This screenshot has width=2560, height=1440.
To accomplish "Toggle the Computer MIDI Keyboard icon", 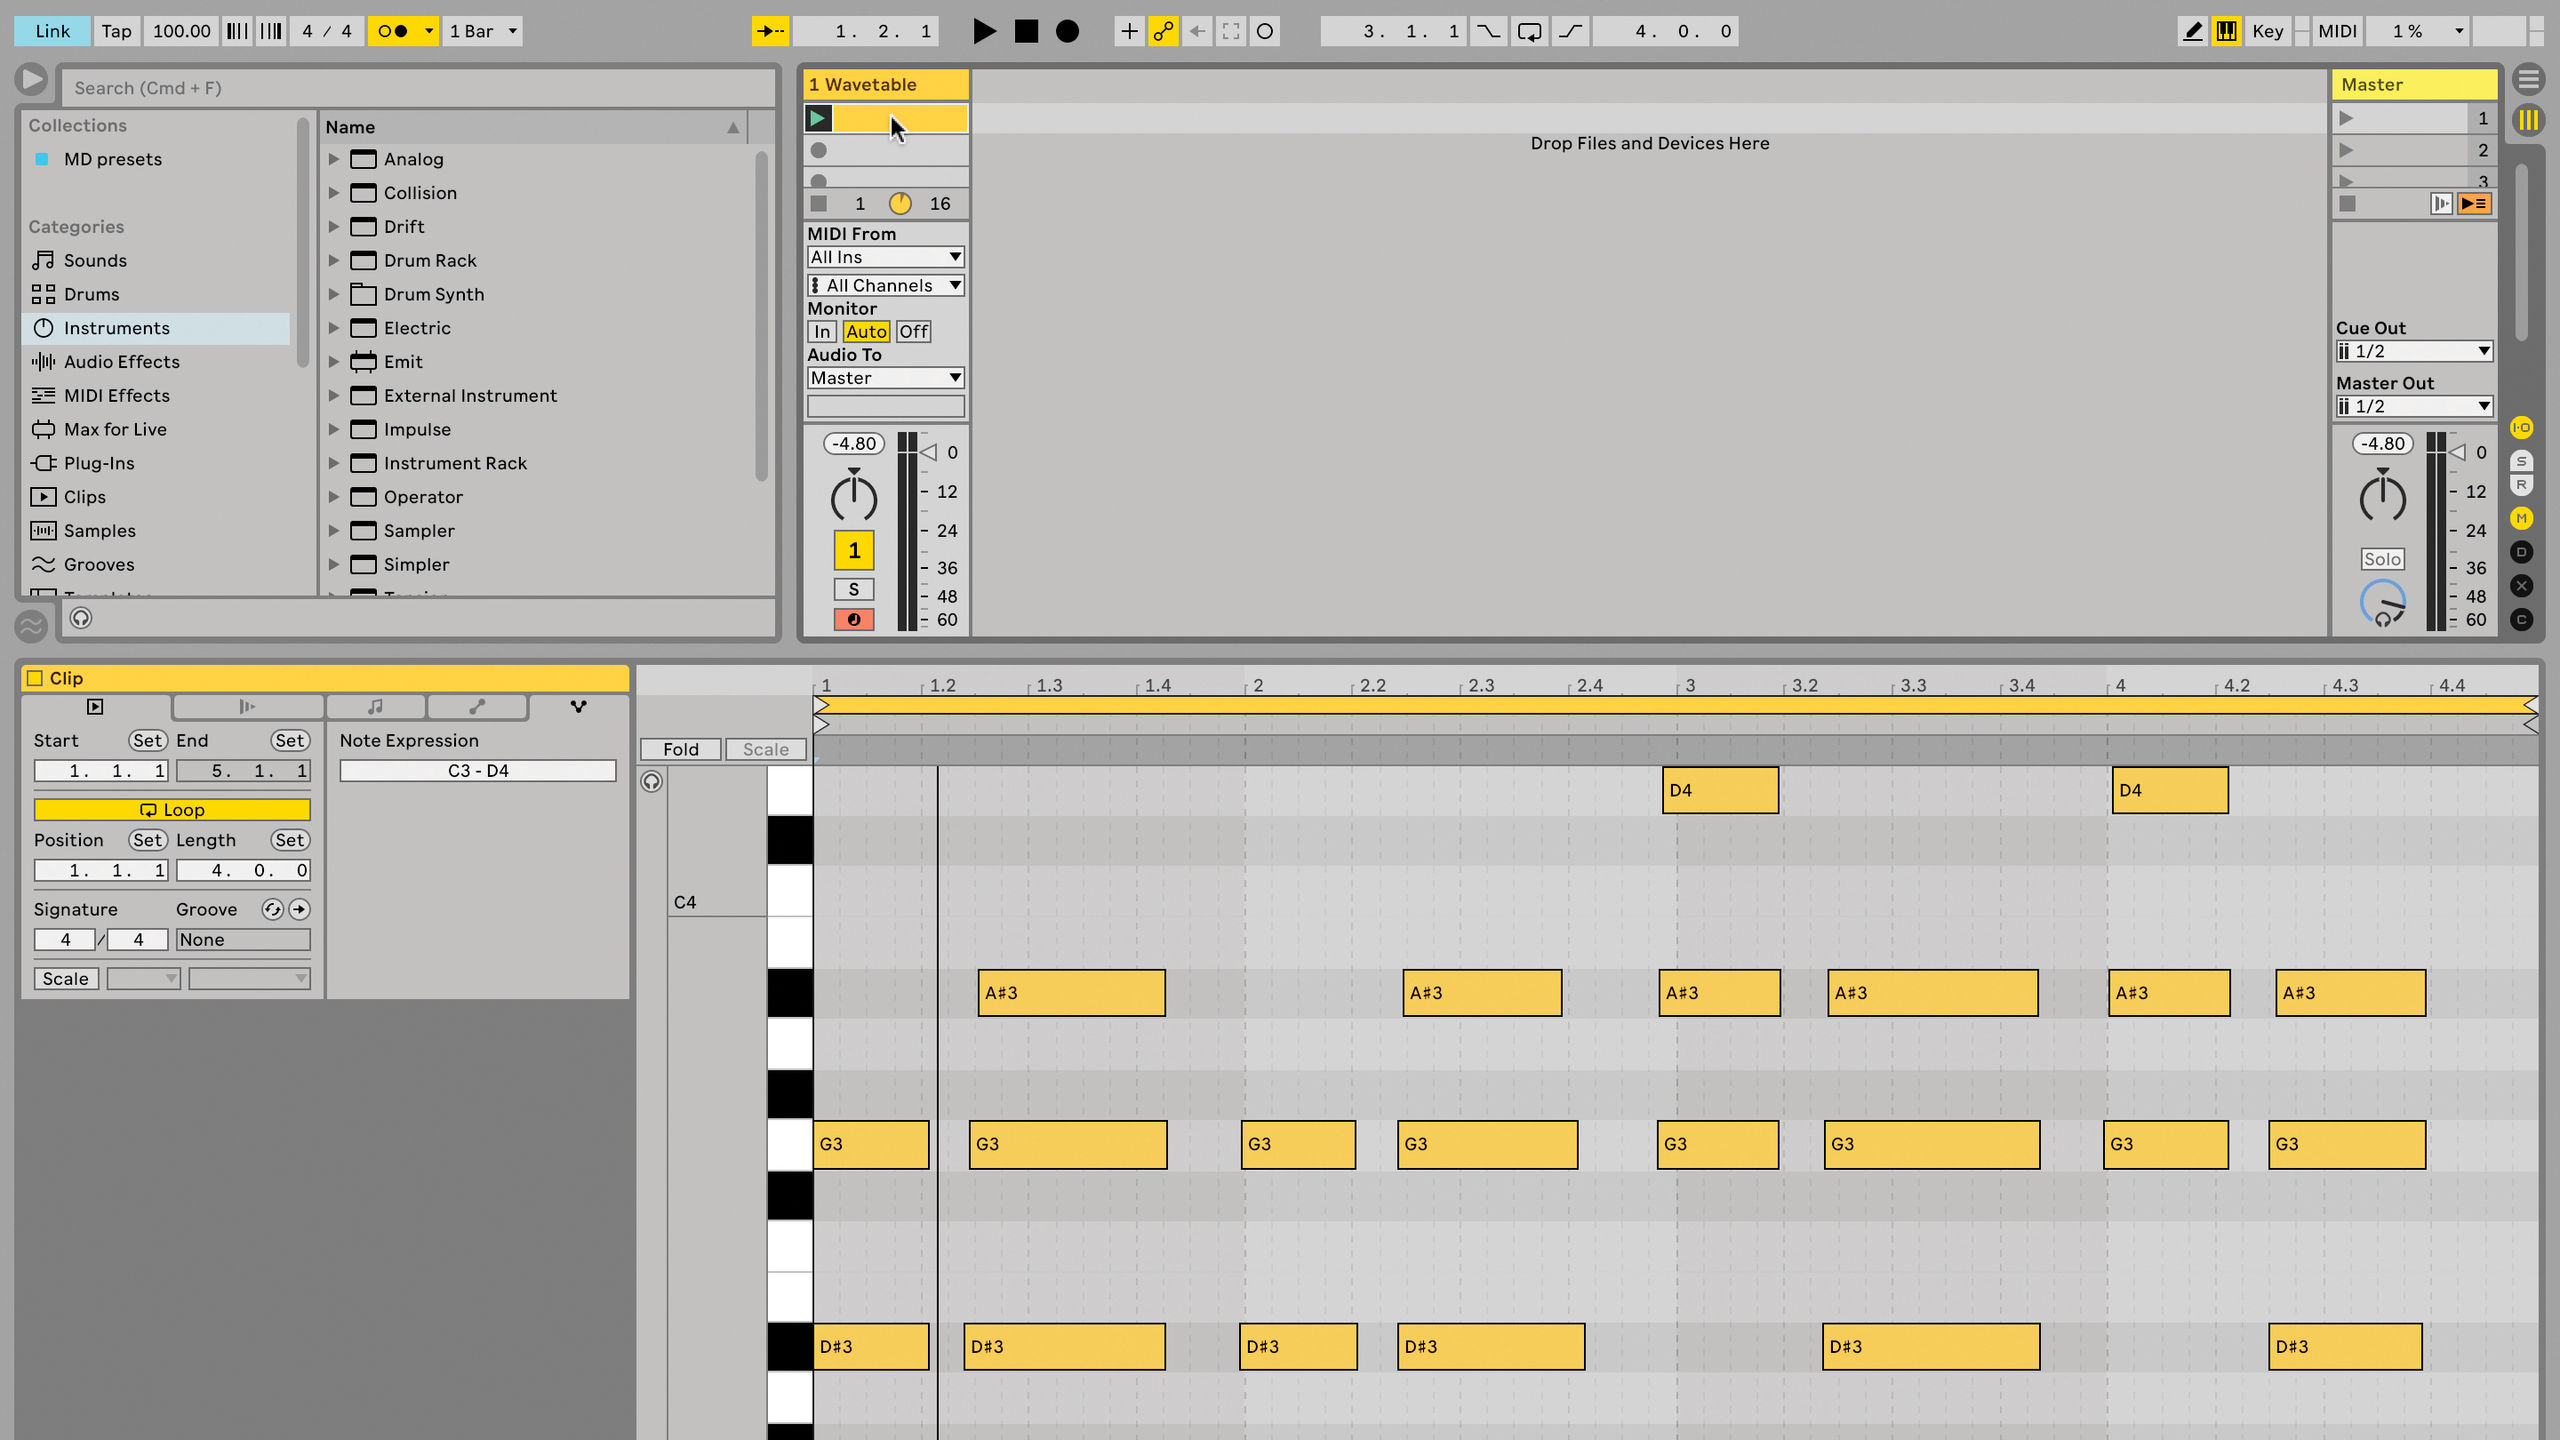I will 2227,31.
